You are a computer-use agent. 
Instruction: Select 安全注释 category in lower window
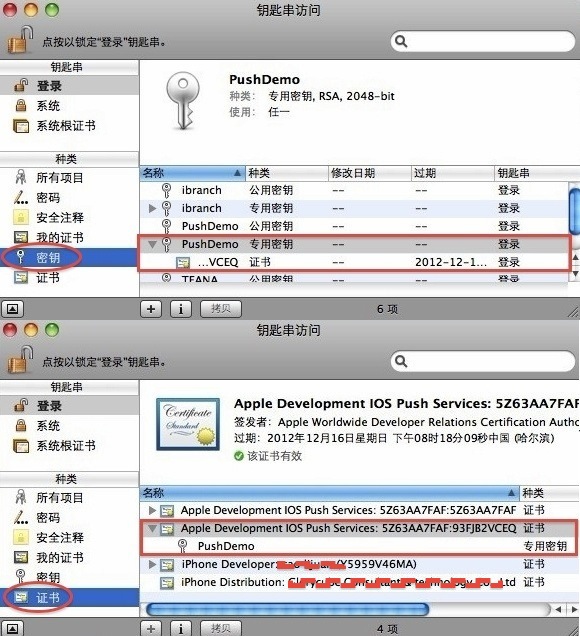click(x=69, y=537)
